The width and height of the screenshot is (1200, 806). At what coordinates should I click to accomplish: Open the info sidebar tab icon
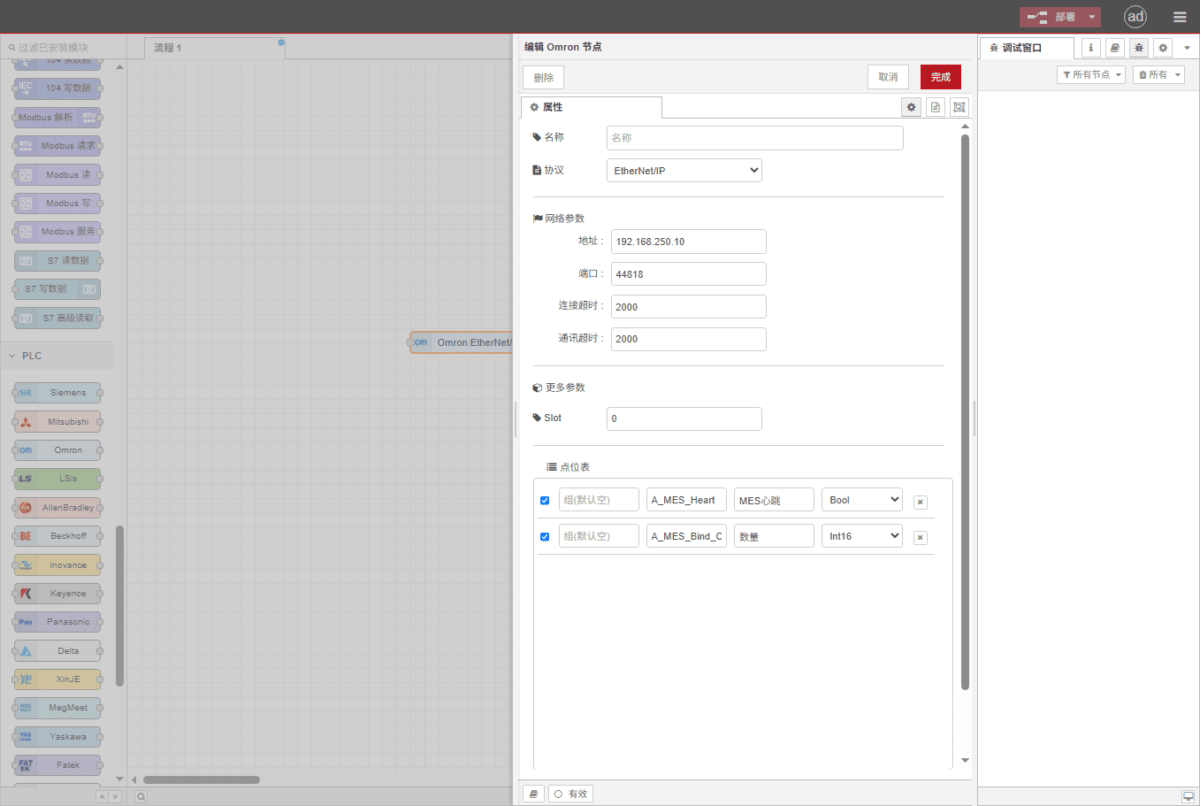1090,48
